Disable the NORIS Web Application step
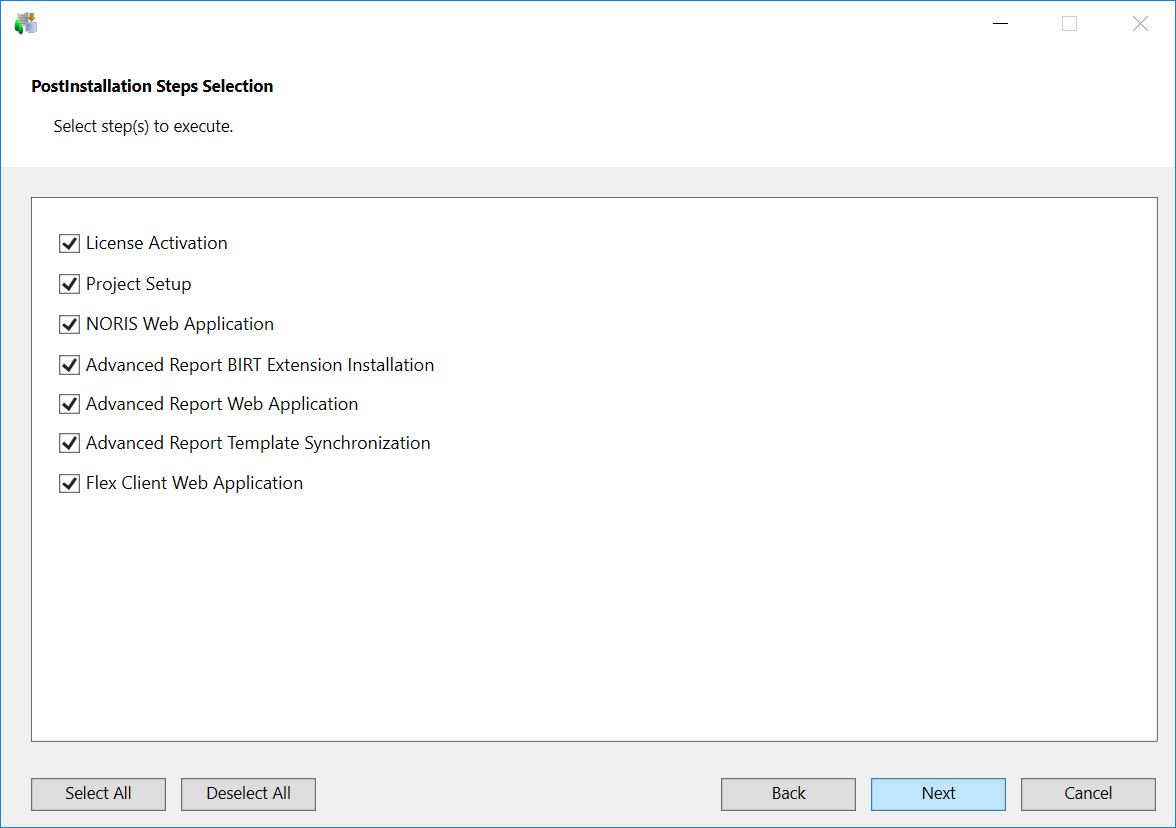1176x828 pixels. [69, 324]
